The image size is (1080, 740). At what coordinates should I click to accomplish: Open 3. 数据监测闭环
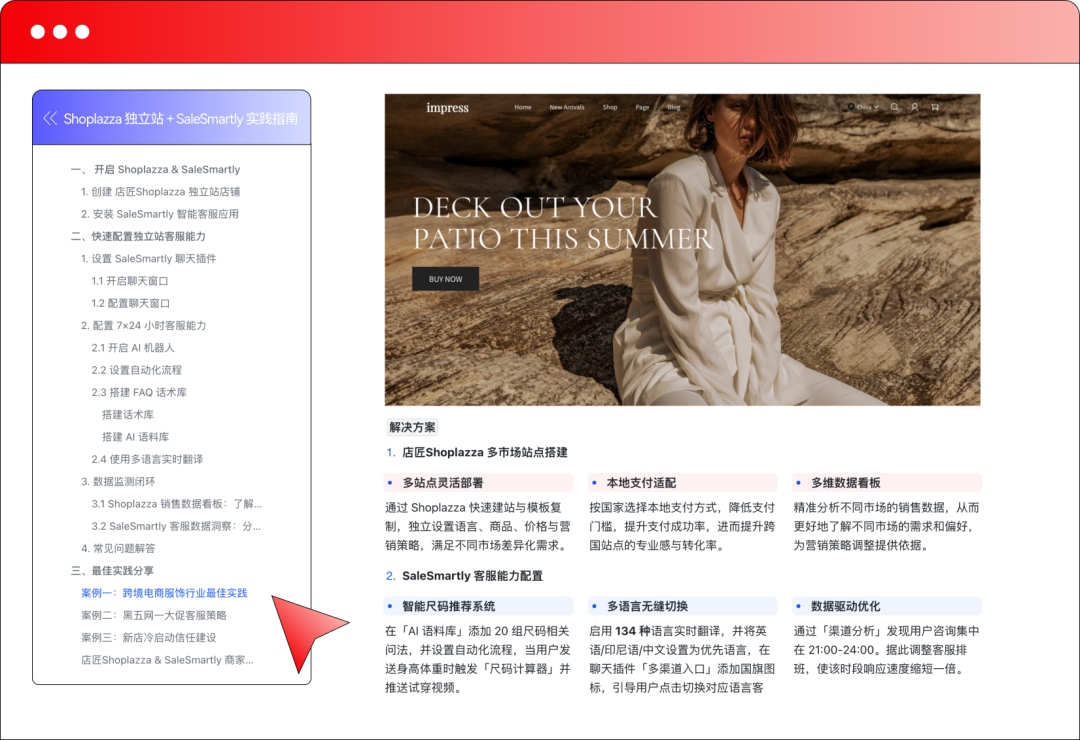point(118,482)
